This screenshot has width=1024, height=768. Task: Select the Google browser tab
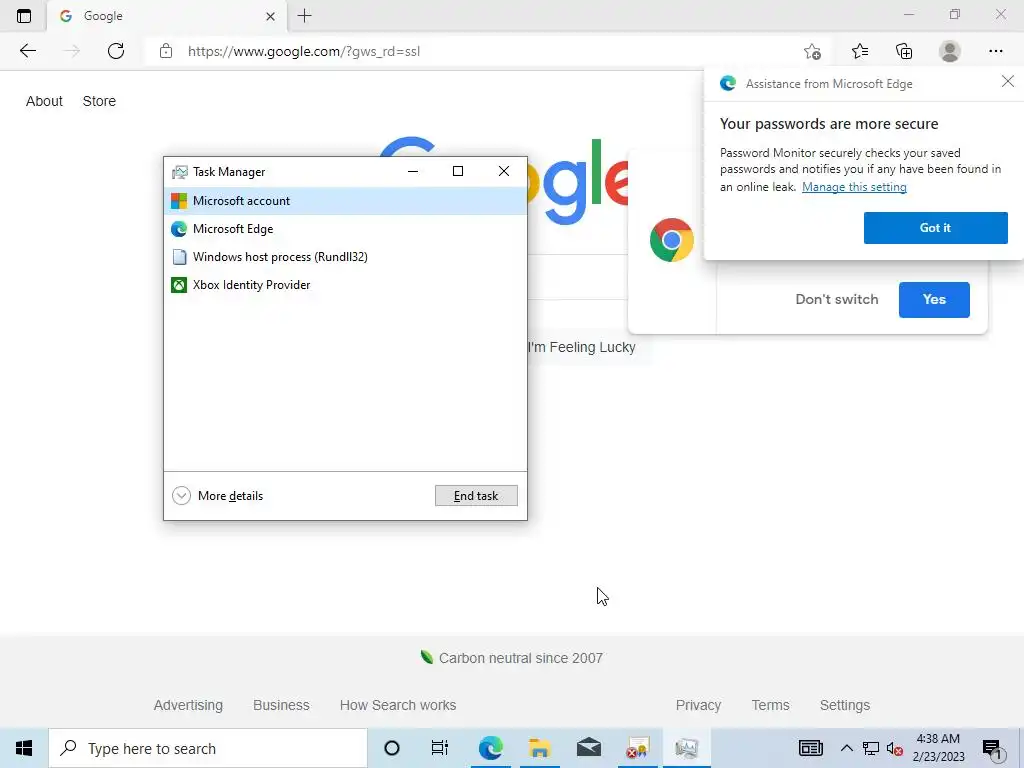coord(167,16)
